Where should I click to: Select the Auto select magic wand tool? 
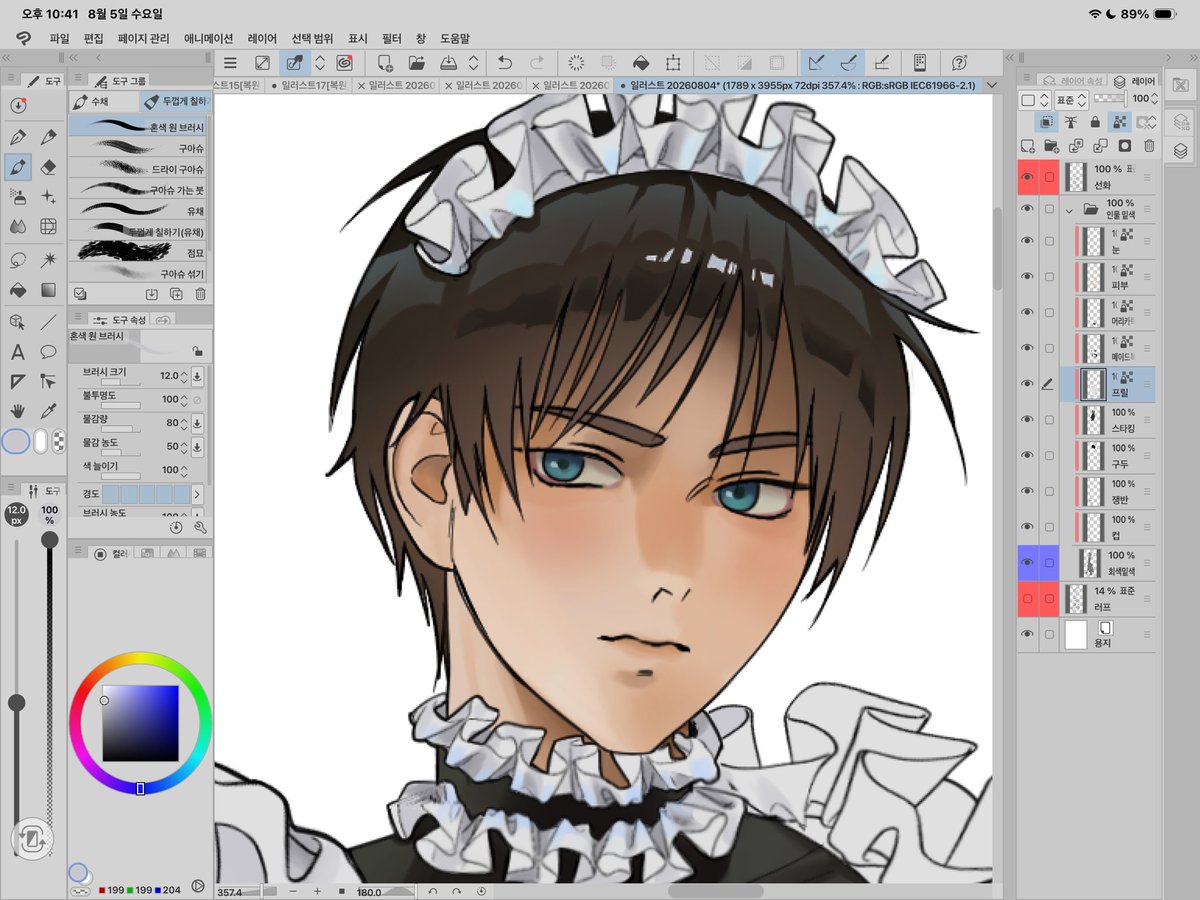coord(48,259)
